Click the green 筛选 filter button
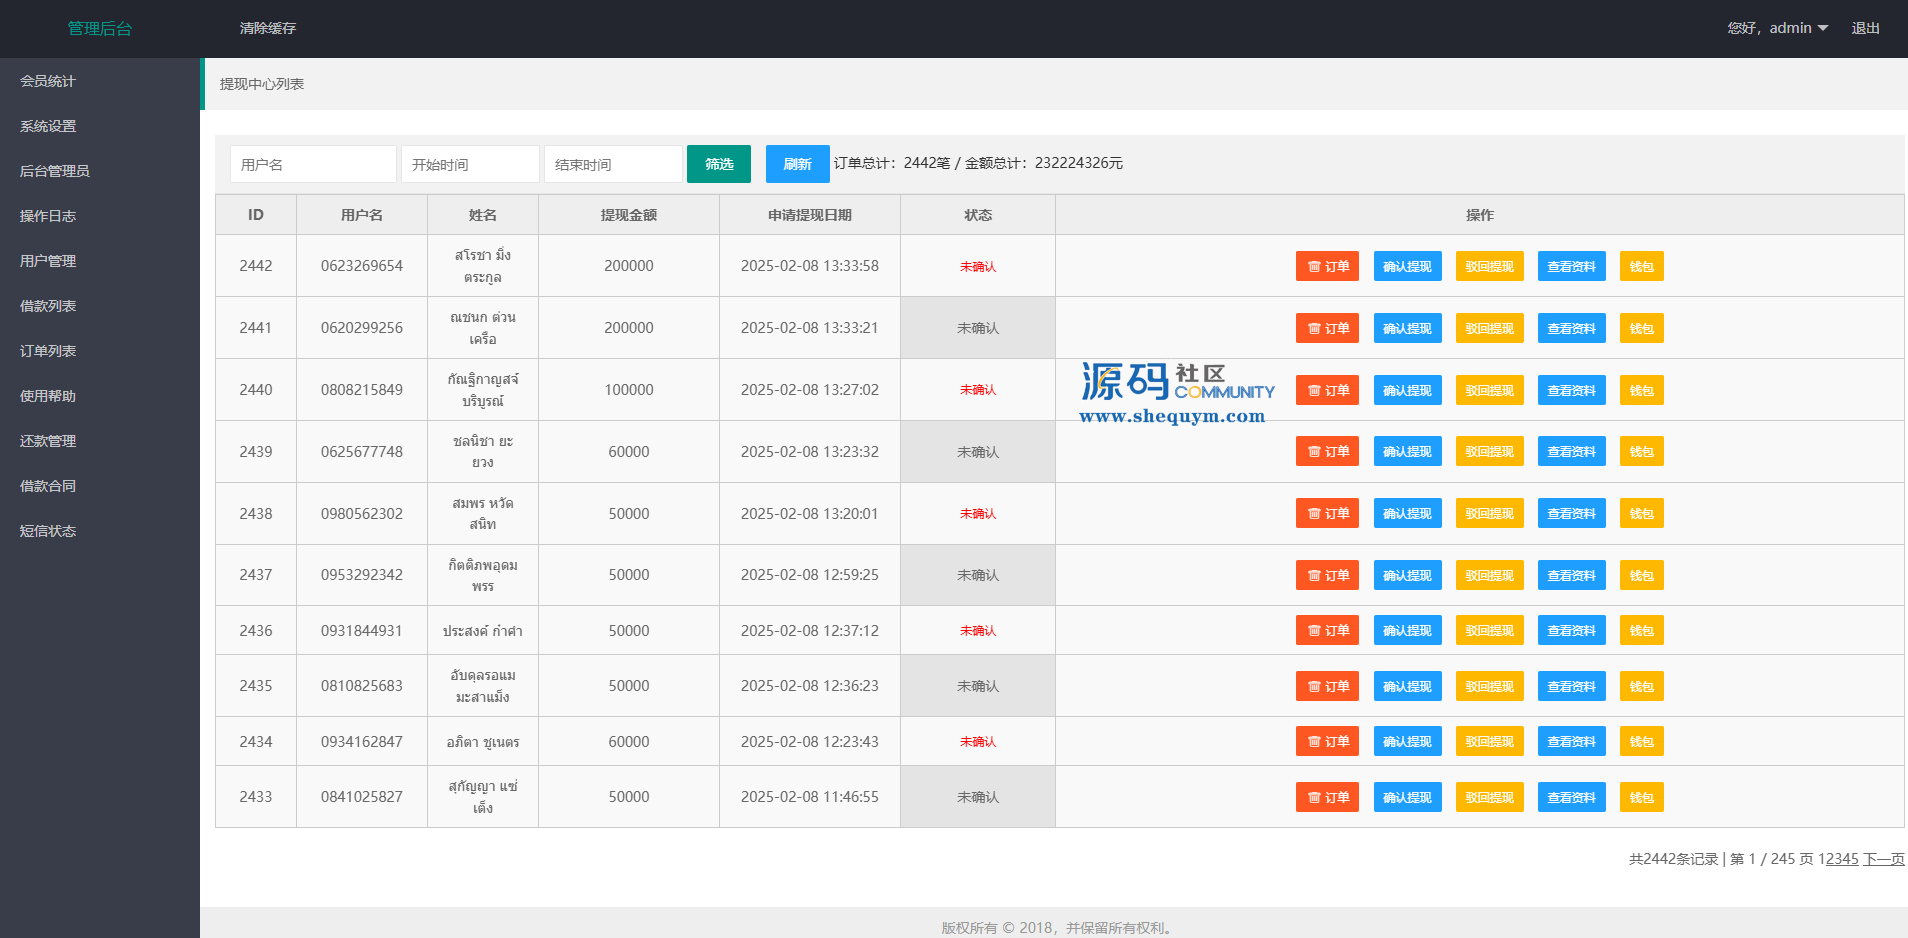Image resolution: width=1908 pixels, height=938 pixels. click(718, 164)
